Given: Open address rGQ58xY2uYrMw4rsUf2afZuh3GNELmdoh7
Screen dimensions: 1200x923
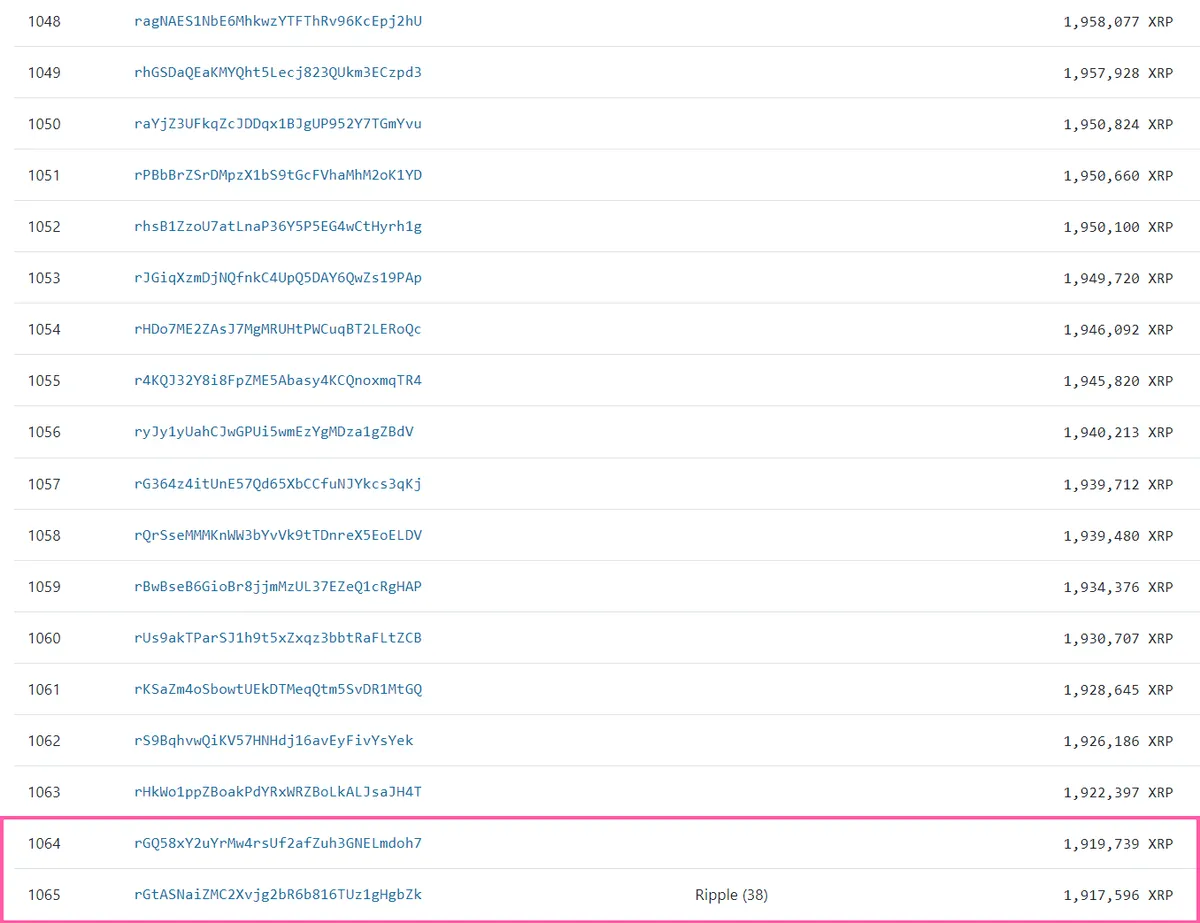Looking at the screenshot, I should tap(278, 843).
